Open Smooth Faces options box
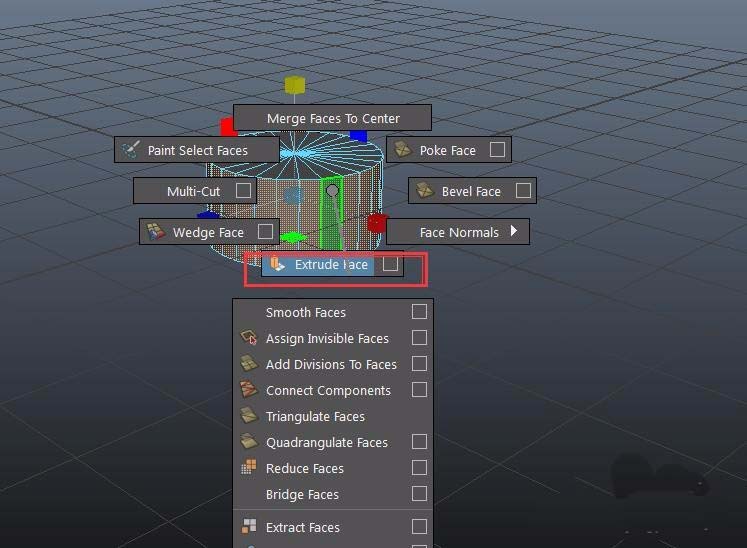 (x=419, y=312)
